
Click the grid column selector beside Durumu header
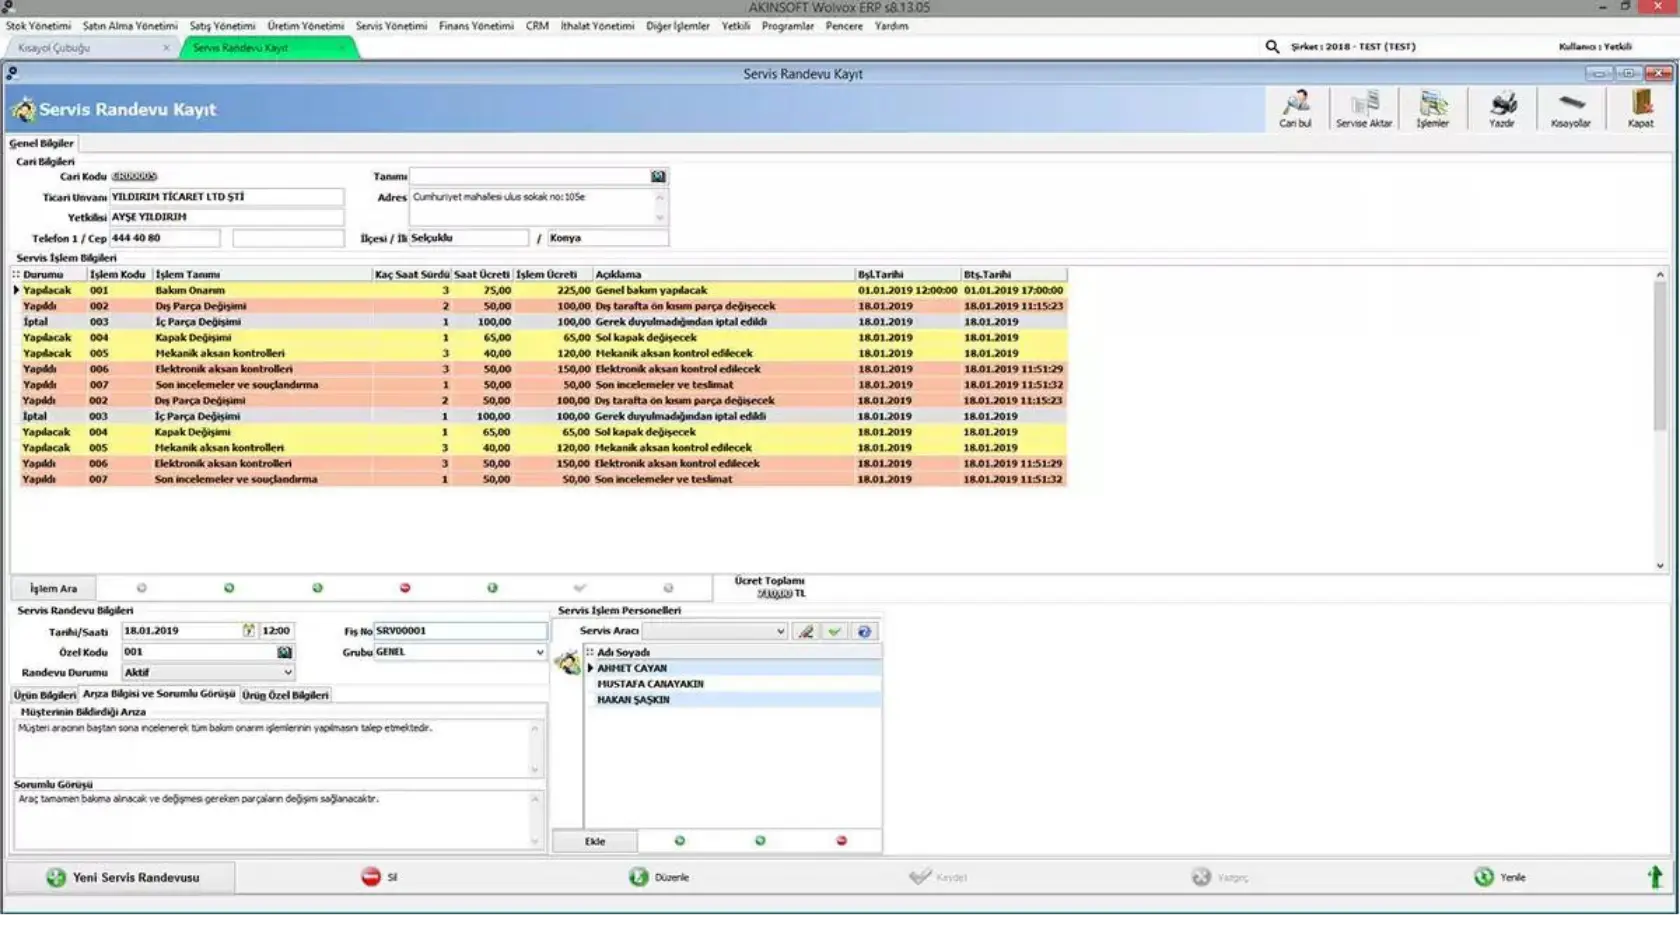pyautogui.click(x=16, y=274)
